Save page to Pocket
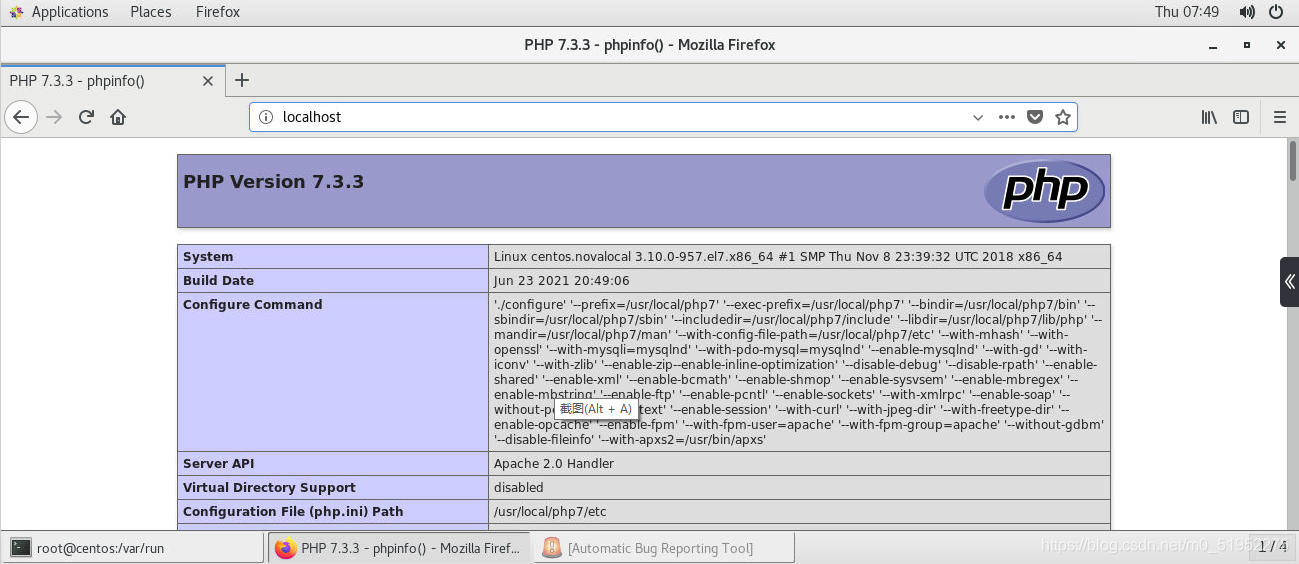This screenshot has height=564, width=1299. click(x=1035, y=117)
